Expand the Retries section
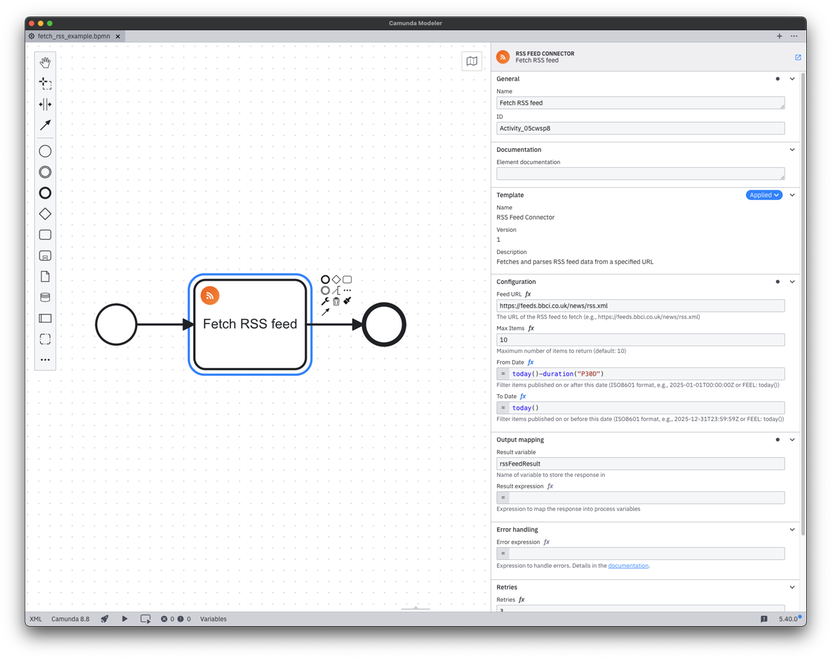 coord(792,587)
